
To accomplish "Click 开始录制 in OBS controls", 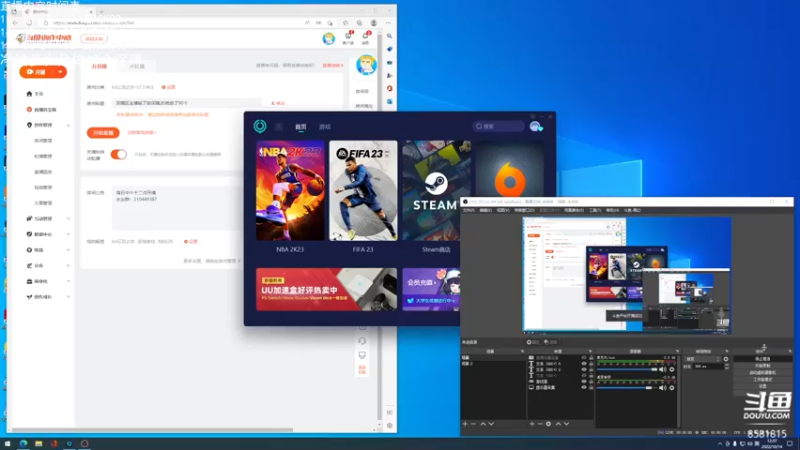I will coord(763,365).
